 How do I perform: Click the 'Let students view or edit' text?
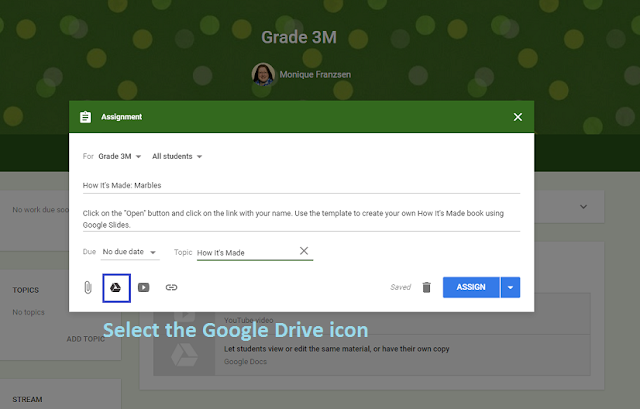click(336, 349)
